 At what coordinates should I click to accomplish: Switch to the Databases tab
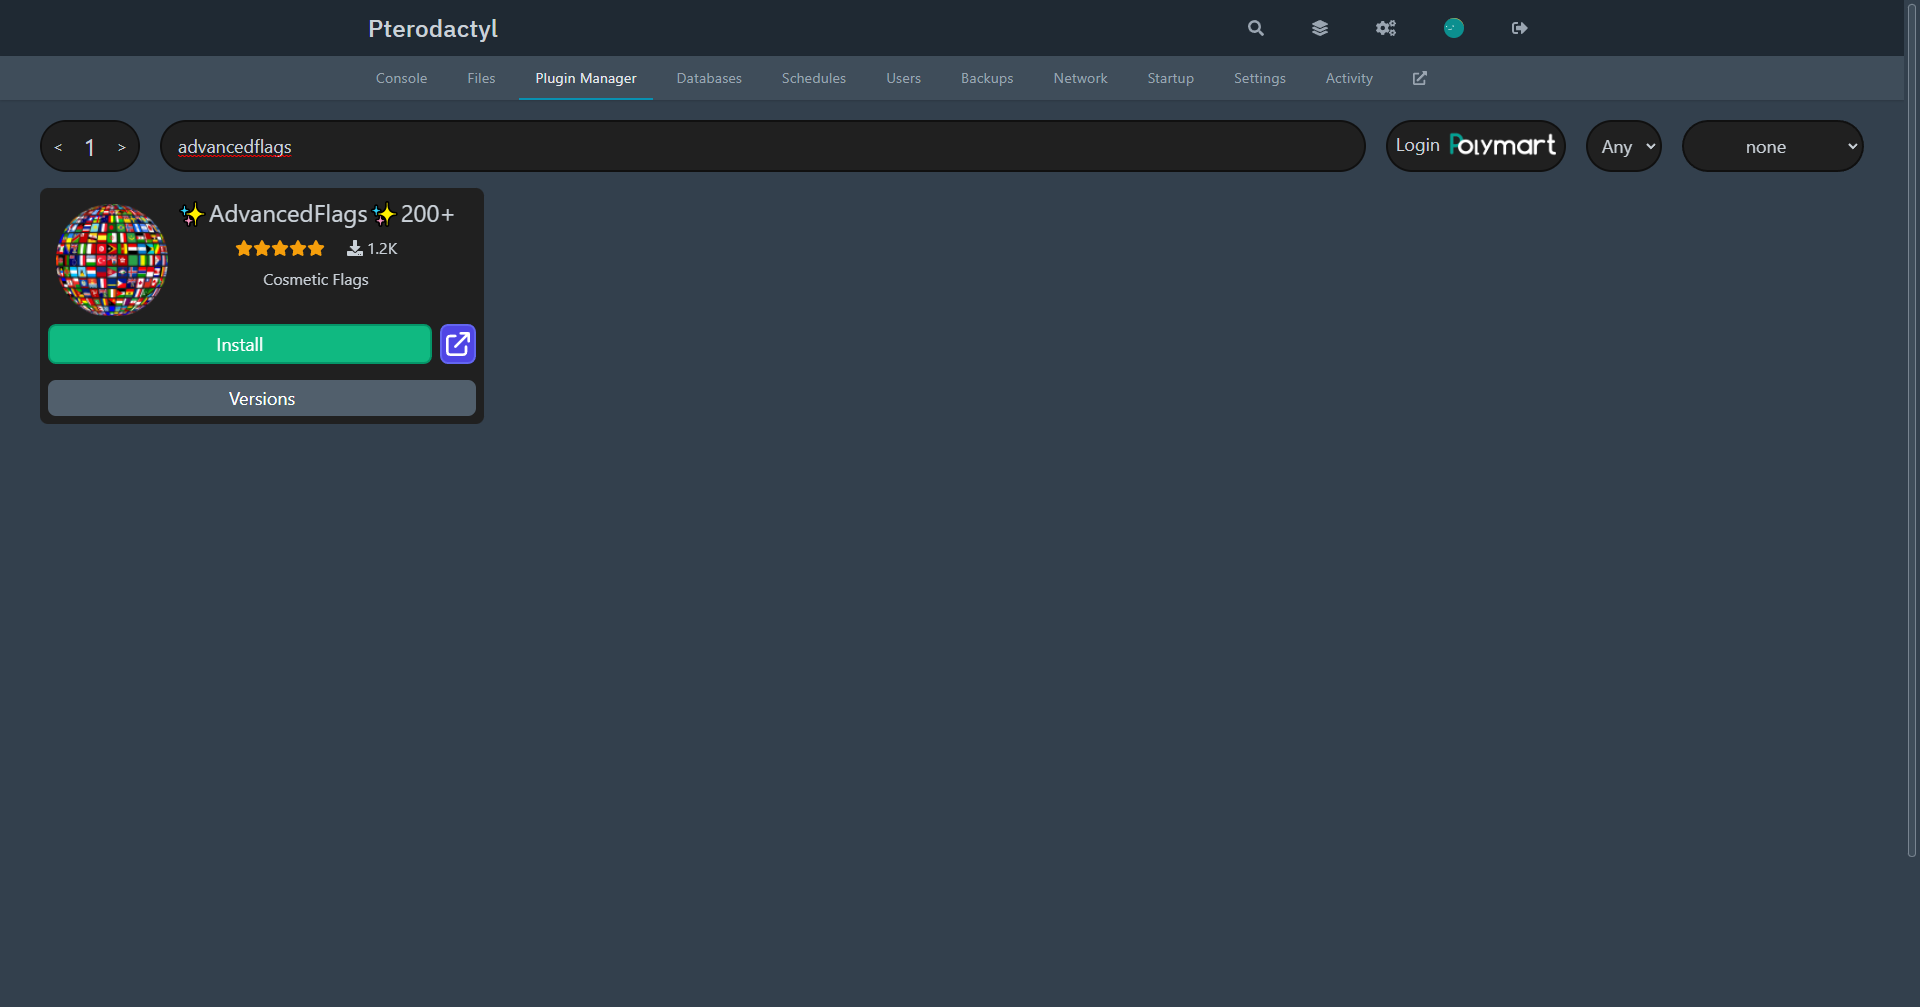coord(708,78)
